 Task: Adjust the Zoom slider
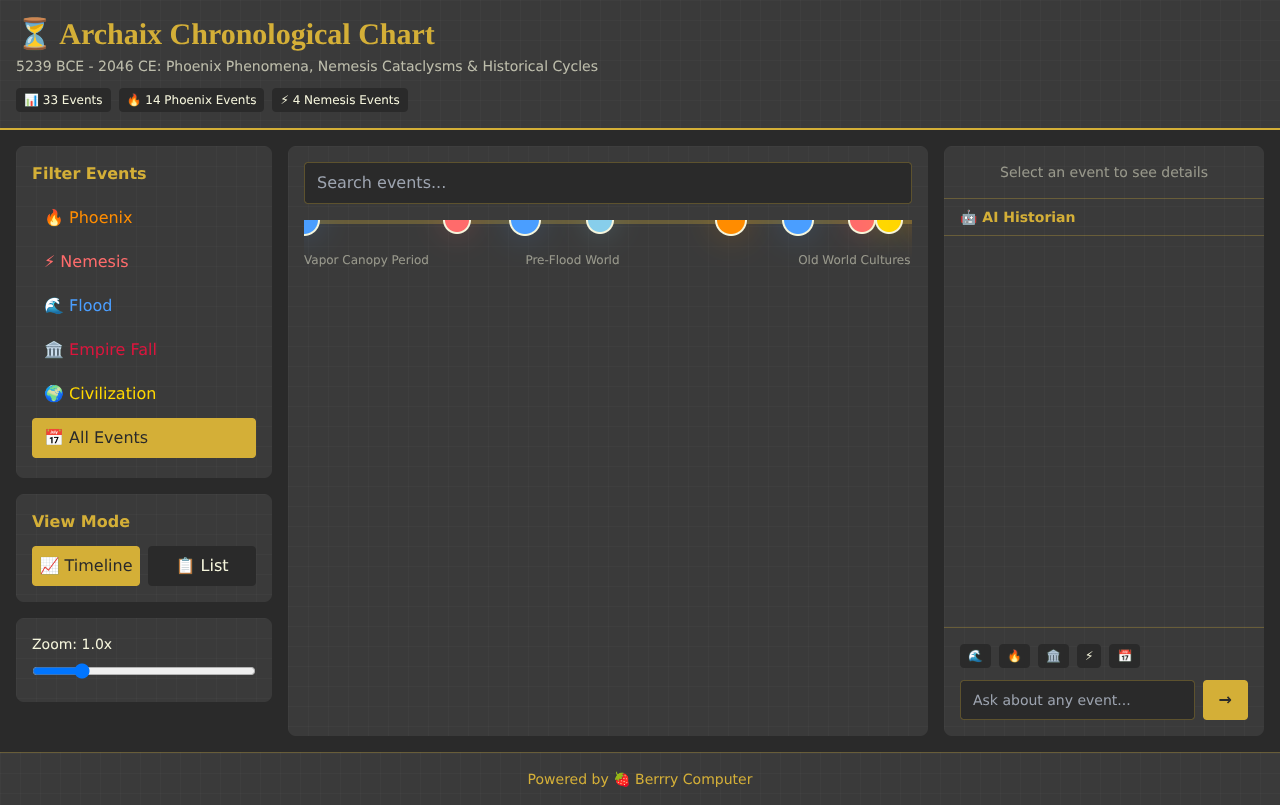82,671
